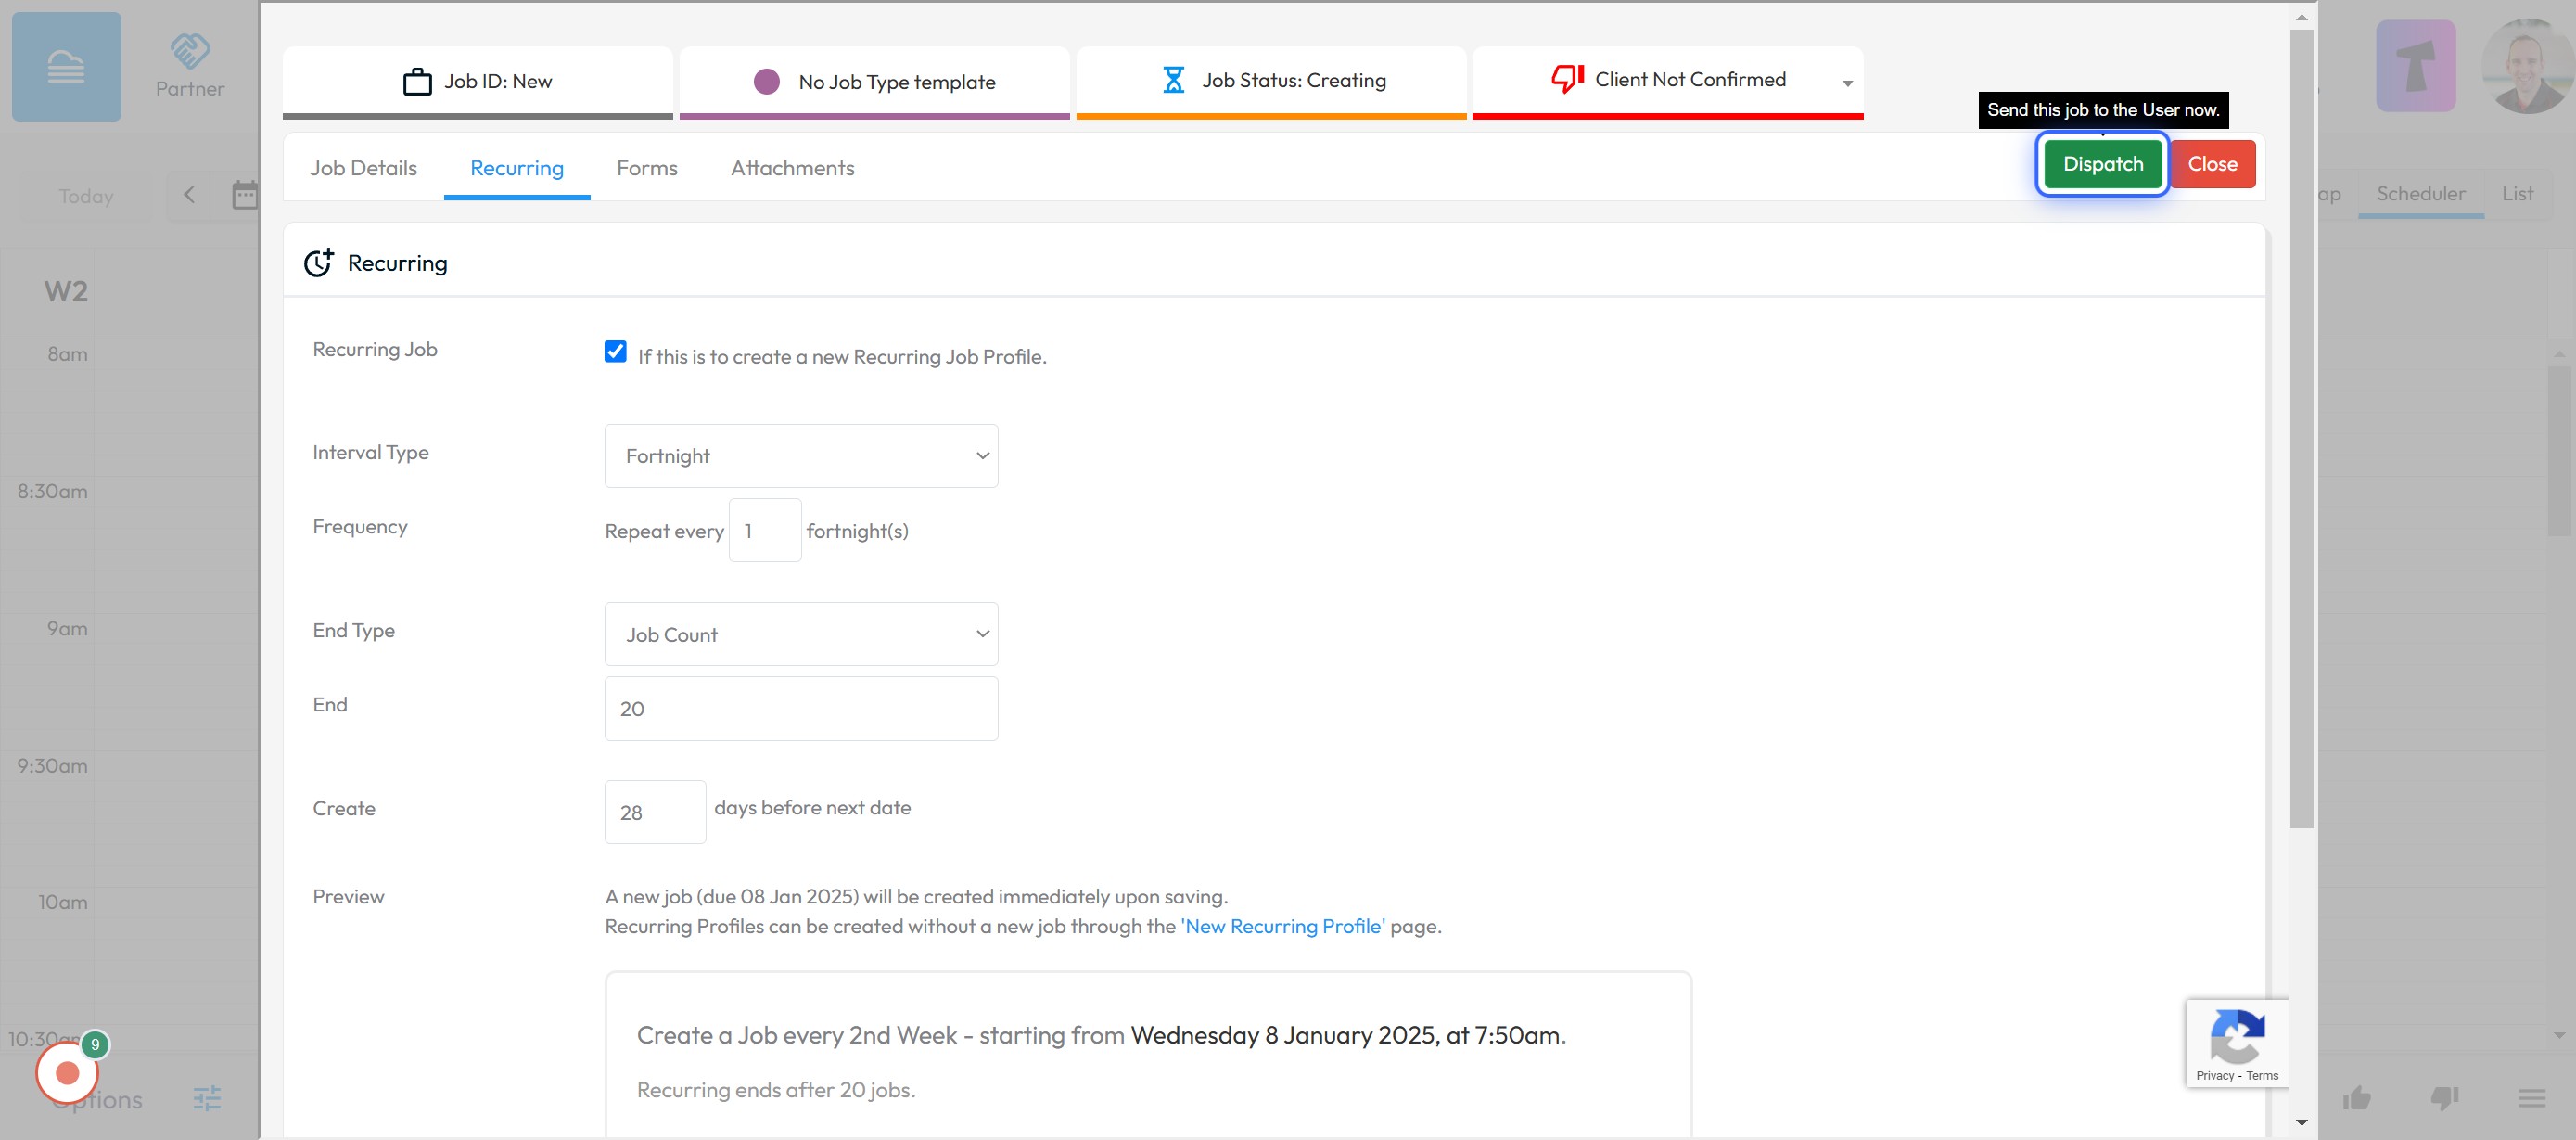This screenshot has height=1140, width=2576.
Task: Click the modal scrollbar up arrow
Action: (x=2301, y=17)
